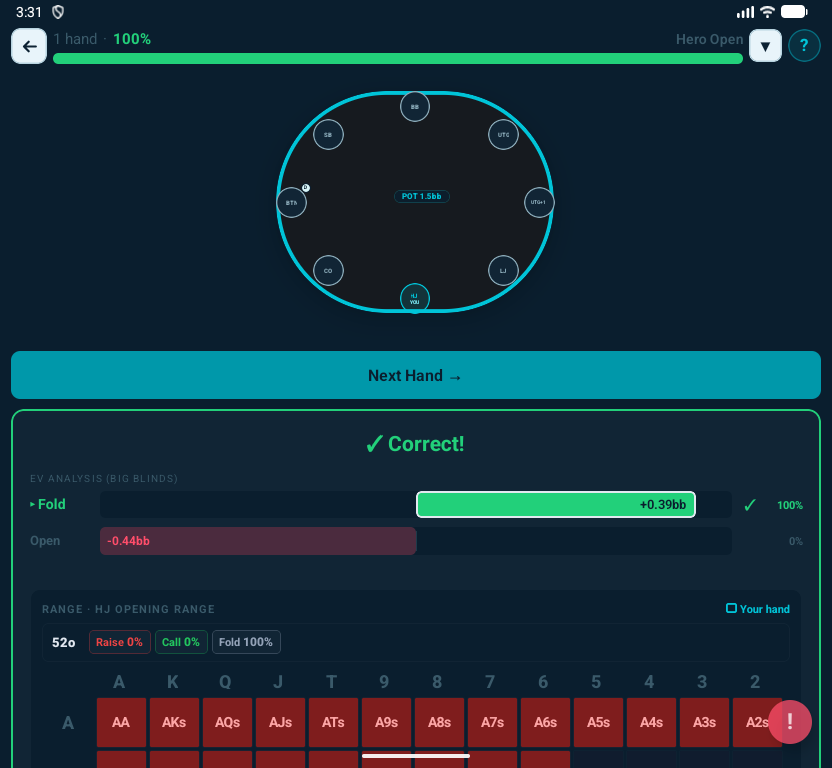The height and width of the screenshot is (768, 832).
Task: Select the UTG+1 seat circle
Action: tap(538, 203)
